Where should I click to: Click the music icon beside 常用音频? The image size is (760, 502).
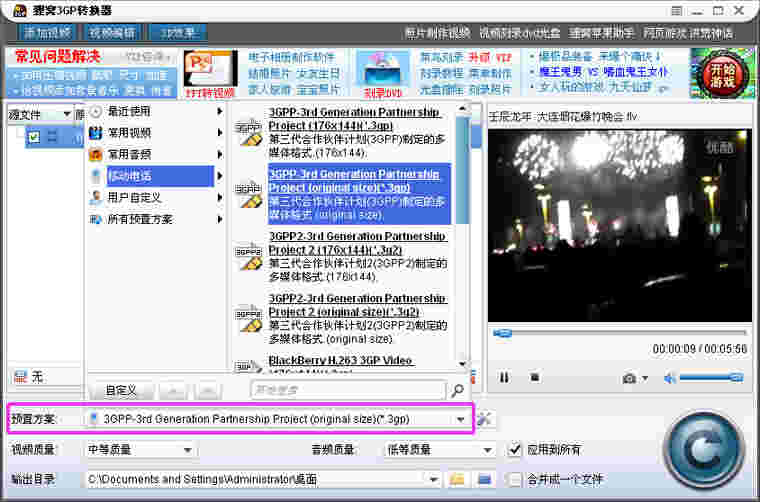pyautogui.click(x=96, y=155)
